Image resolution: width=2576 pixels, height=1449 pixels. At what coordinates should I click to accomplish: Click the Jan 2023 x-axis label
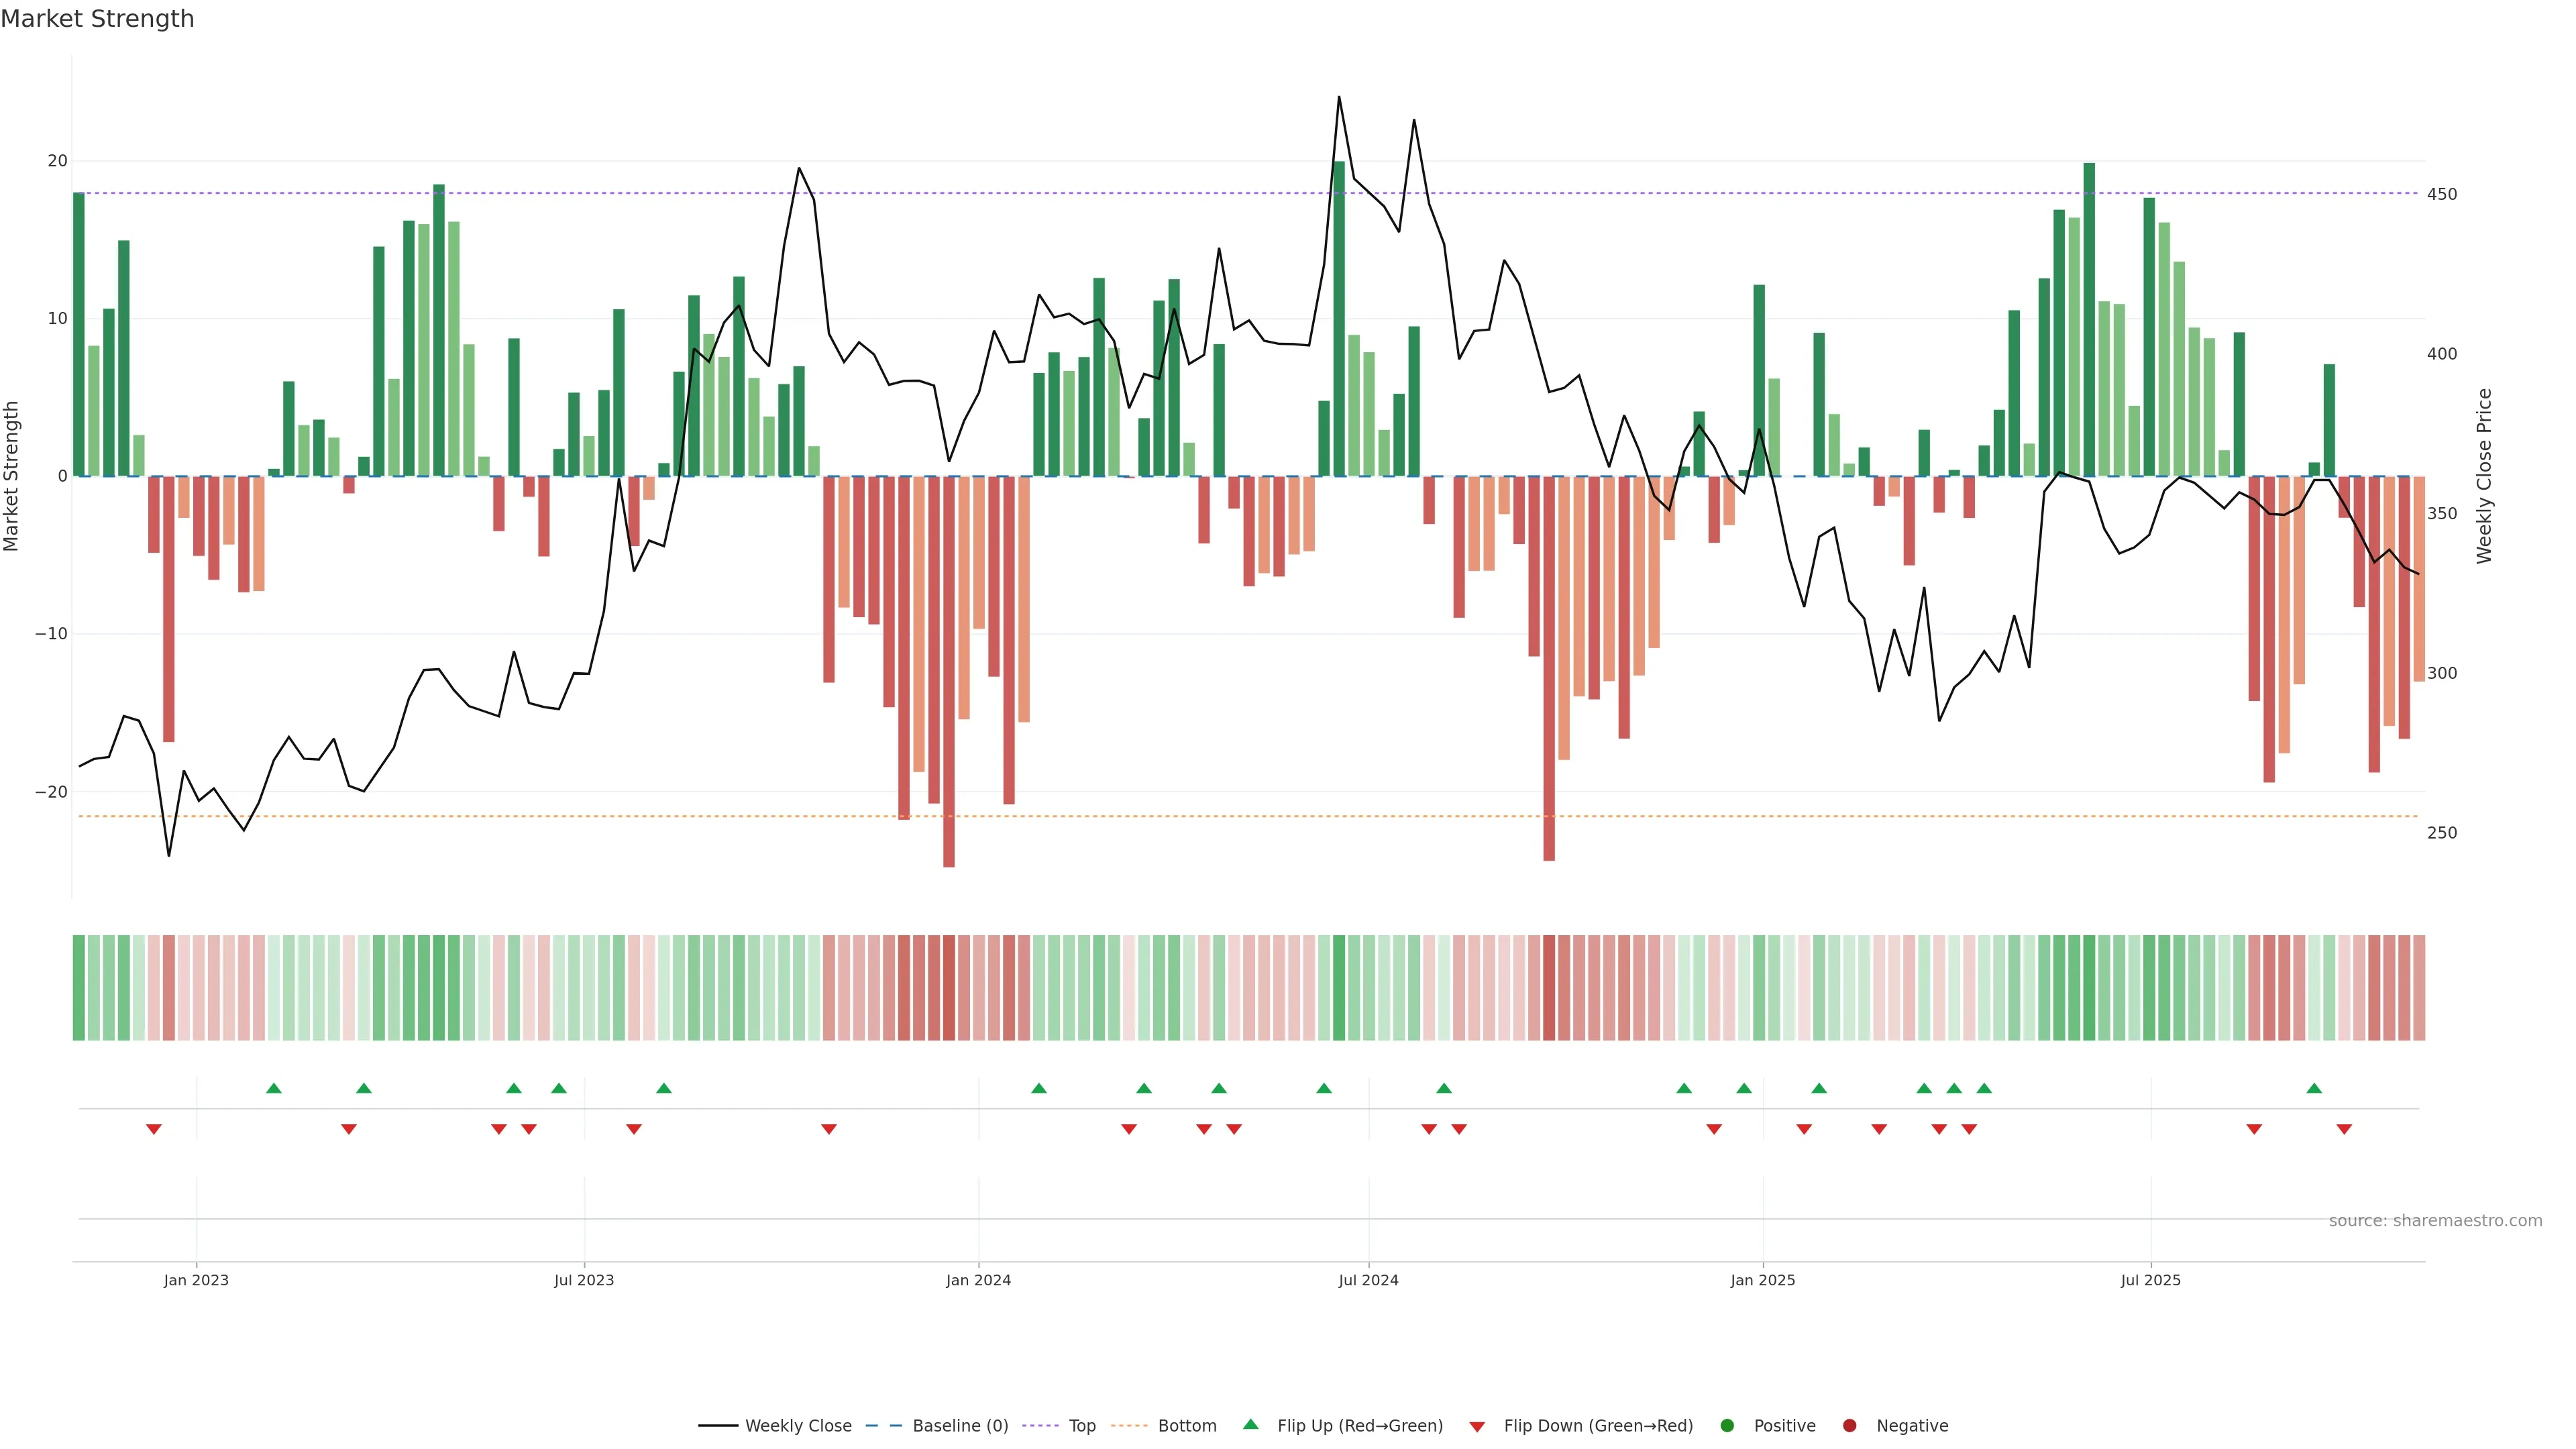coord(196,1280)
